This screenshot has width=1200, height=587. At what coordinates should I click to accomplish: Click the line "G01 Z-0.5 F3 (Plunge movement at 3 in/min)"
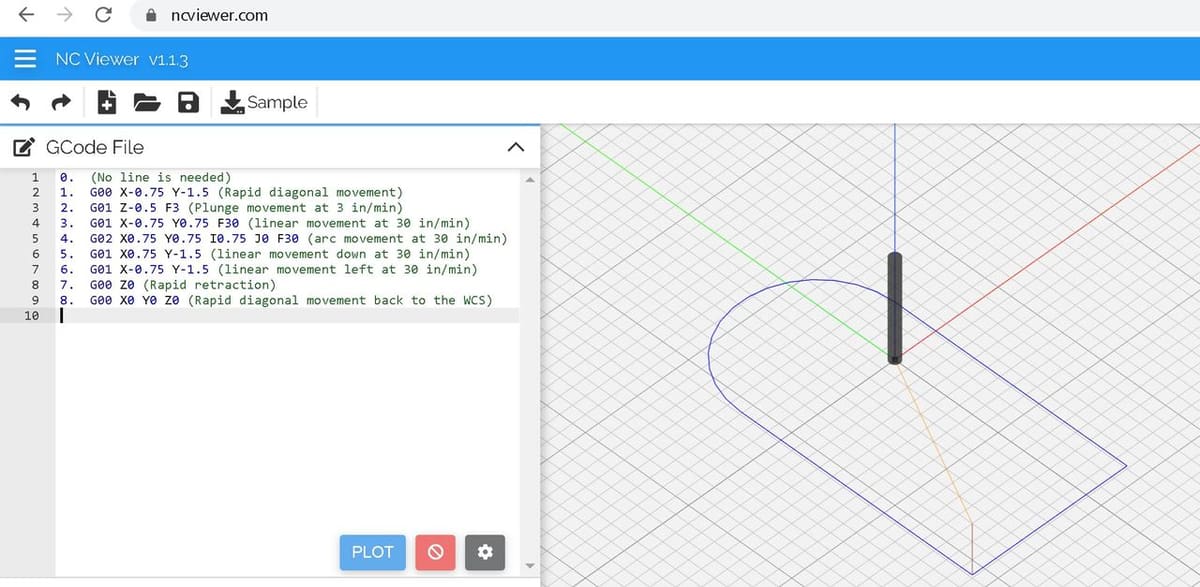(246, 207)
